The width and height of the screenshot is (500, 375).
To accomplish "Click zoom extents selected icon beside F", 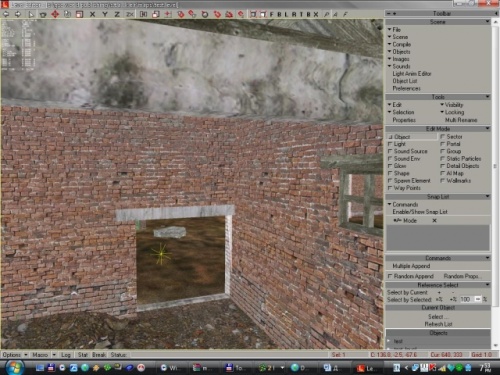I will [x=263, y=14].
